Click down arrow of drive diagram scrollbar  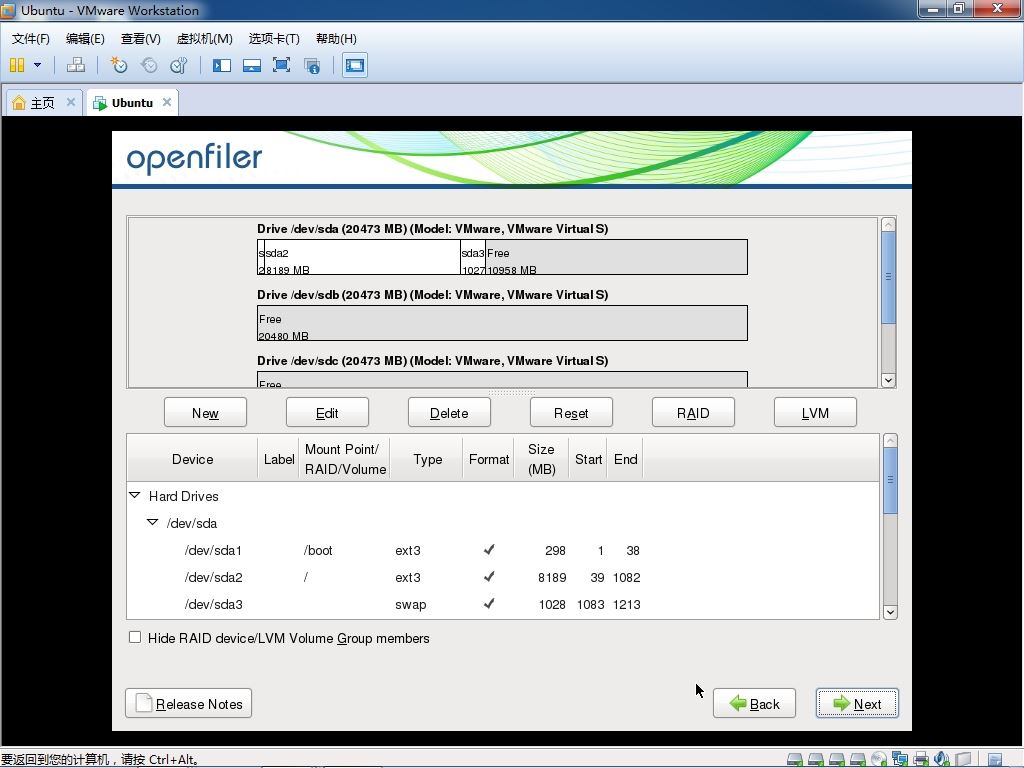coord(888,380)
